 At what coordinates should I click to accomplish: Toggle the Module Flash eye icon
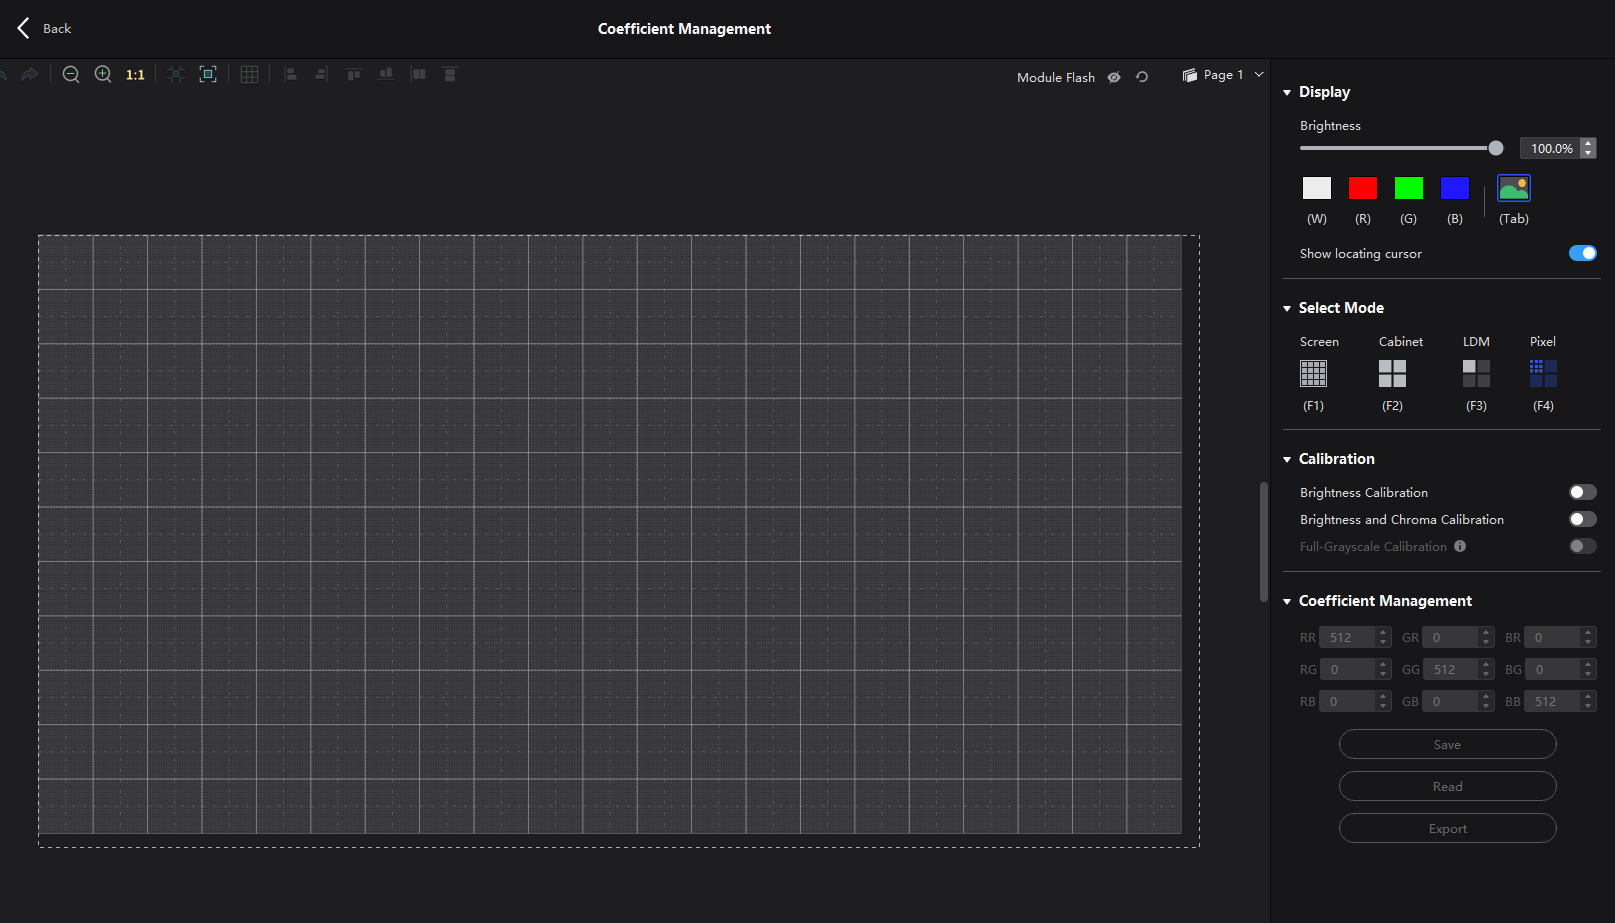pos(1114,77)
